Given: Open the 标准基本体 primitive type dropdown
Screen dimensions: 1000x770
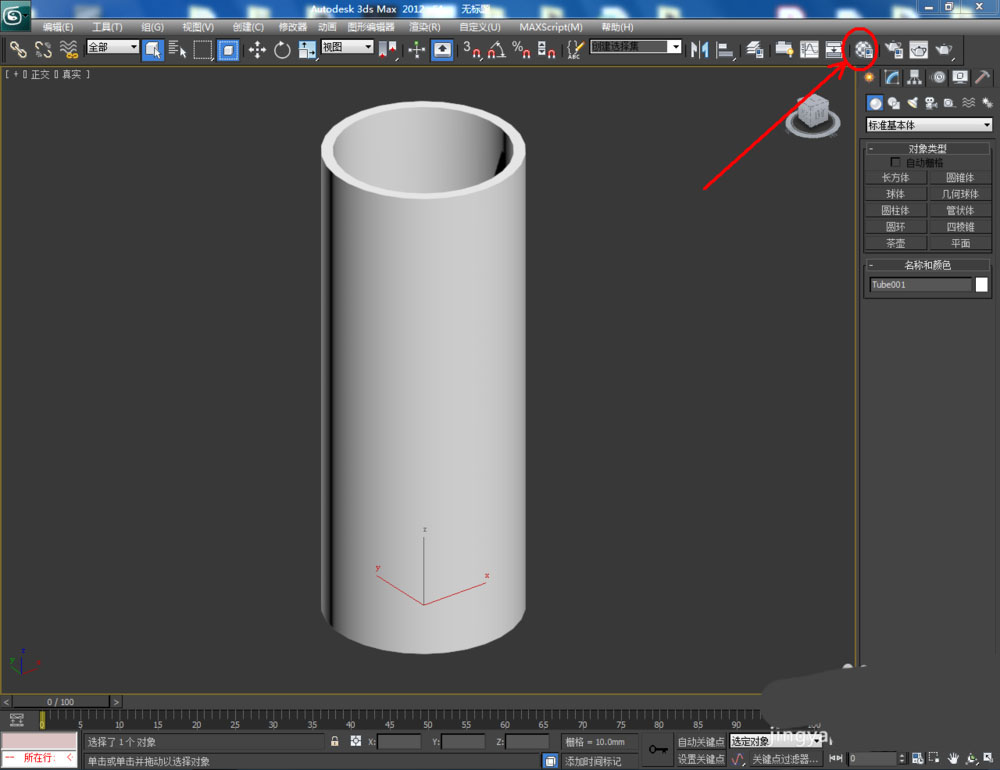Looking at the screenshot, I should point(929,125).
